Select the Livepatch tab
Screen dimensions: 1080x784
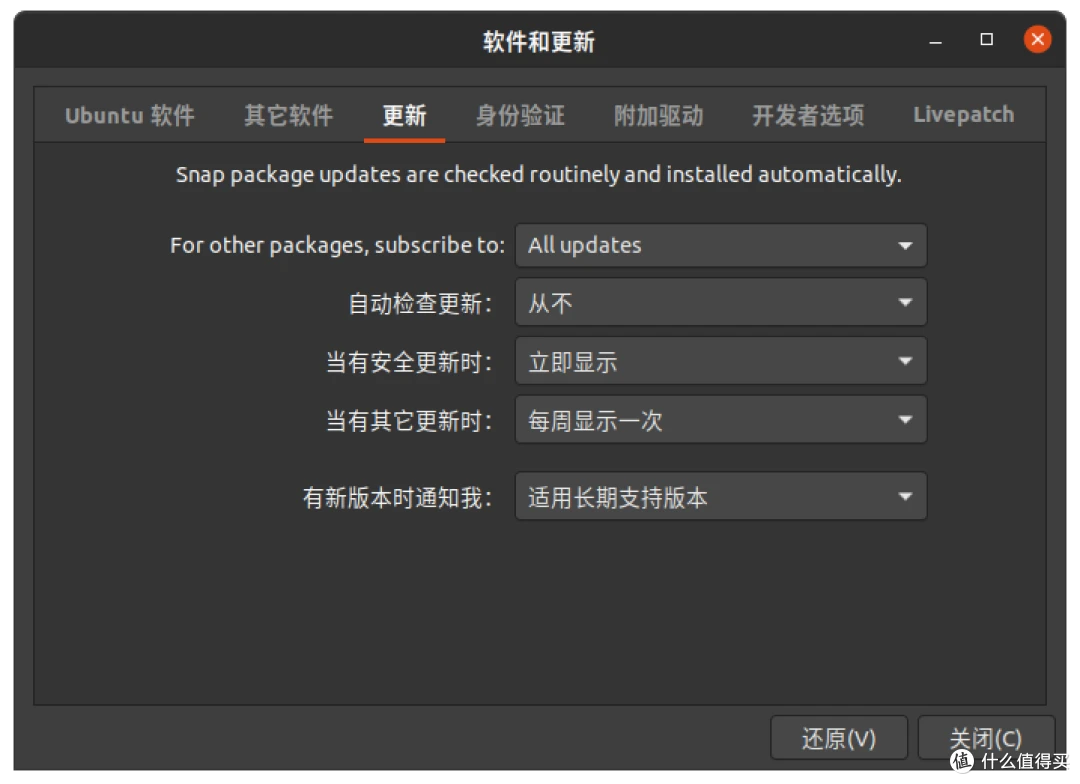point(962,114)
